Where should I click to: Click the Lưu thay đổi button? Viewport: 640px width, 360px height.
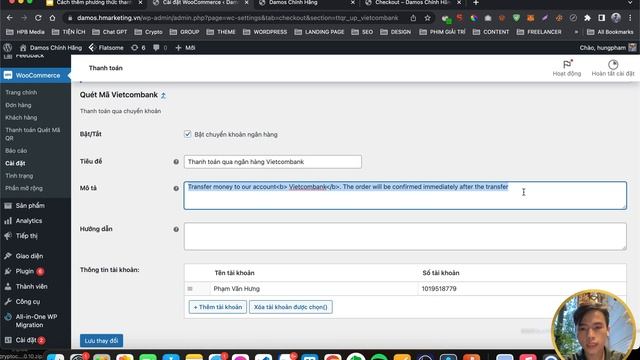(x=101, y=340)
